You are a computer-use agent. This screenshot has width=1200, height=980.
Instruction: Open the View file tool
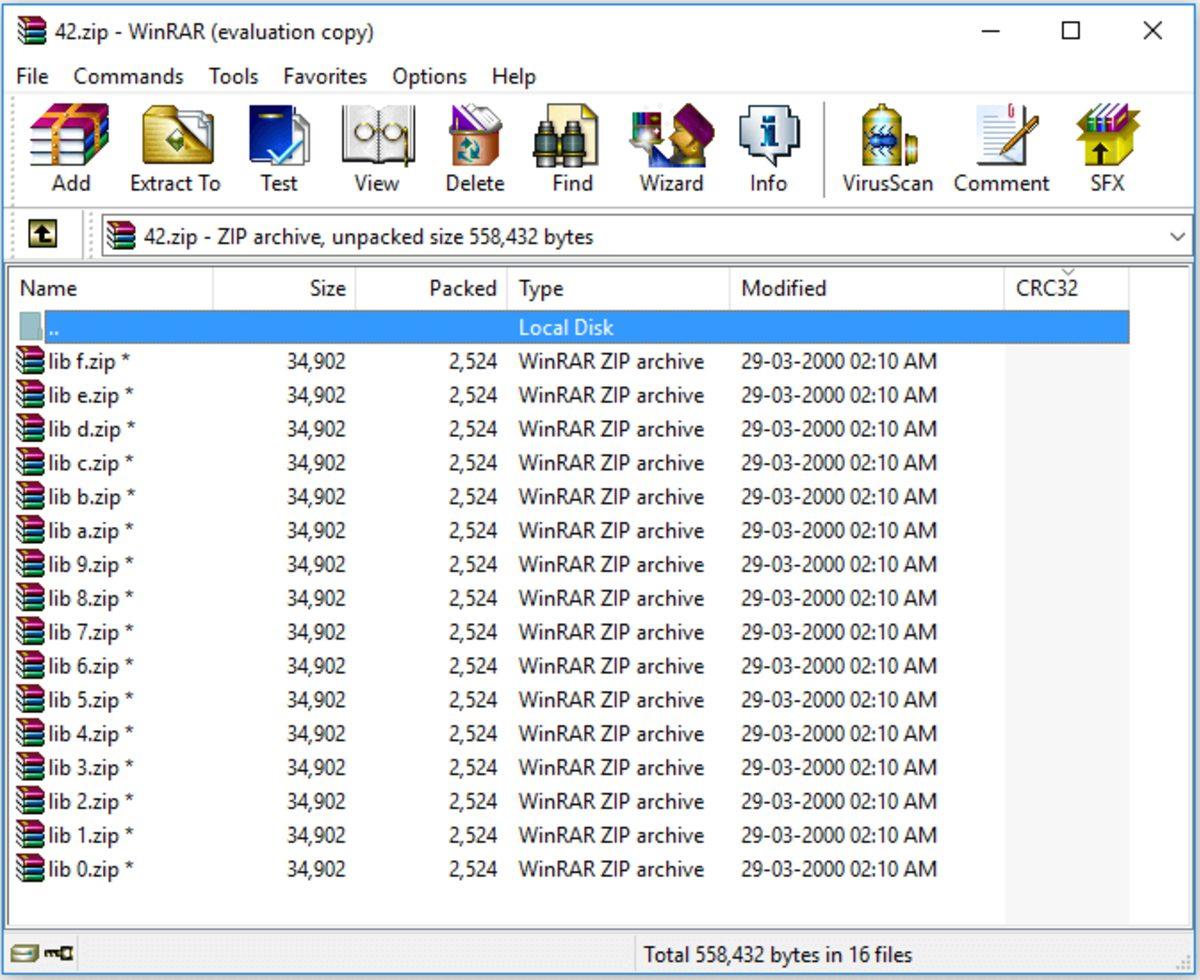376,148
